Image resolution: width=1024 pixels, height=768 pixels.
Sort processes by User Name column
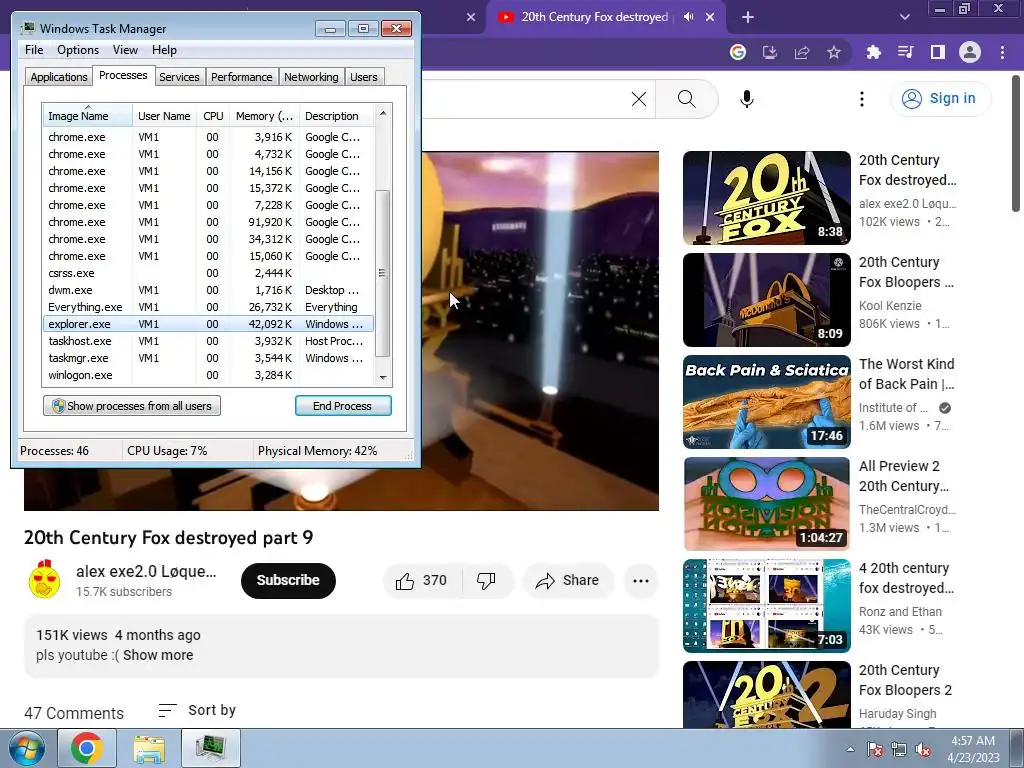165,116
